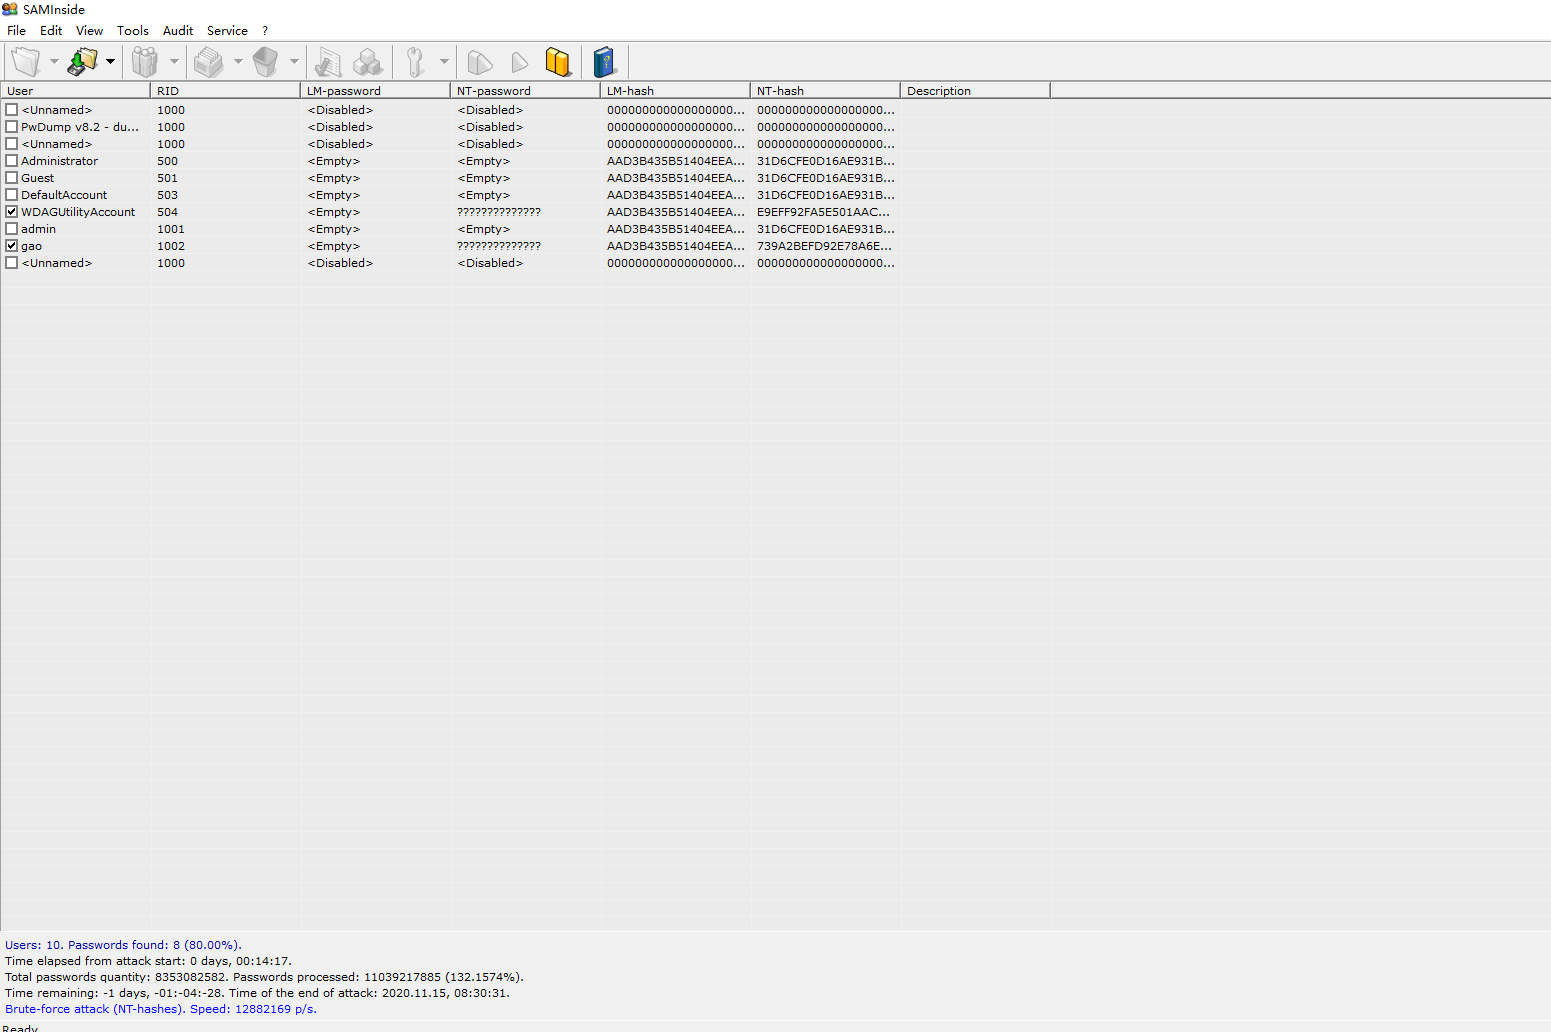Sort by the User column header

(x=75, y=90)
